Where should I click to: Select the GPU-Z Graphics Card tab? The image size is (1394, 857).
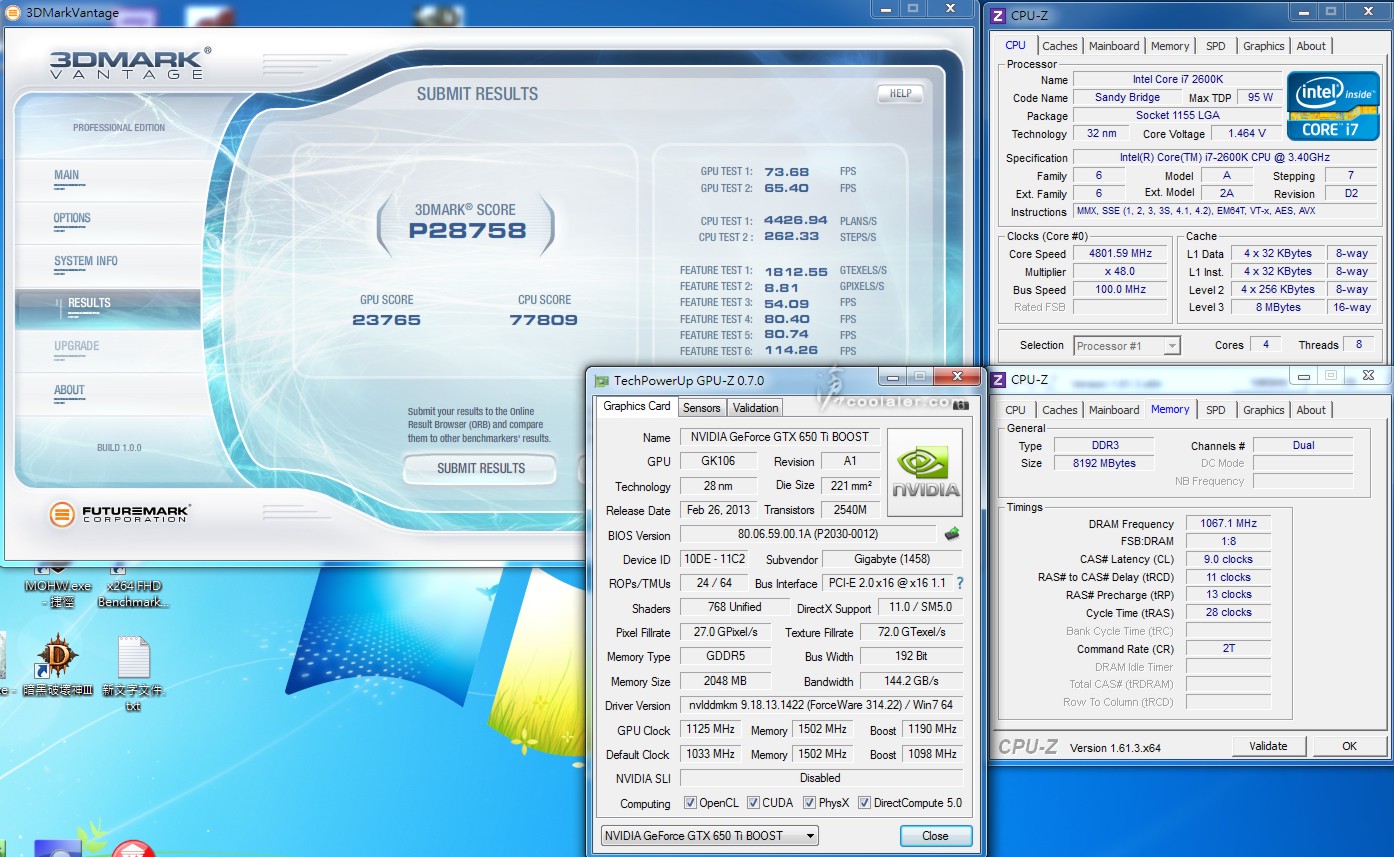click(x=637, y=406)
